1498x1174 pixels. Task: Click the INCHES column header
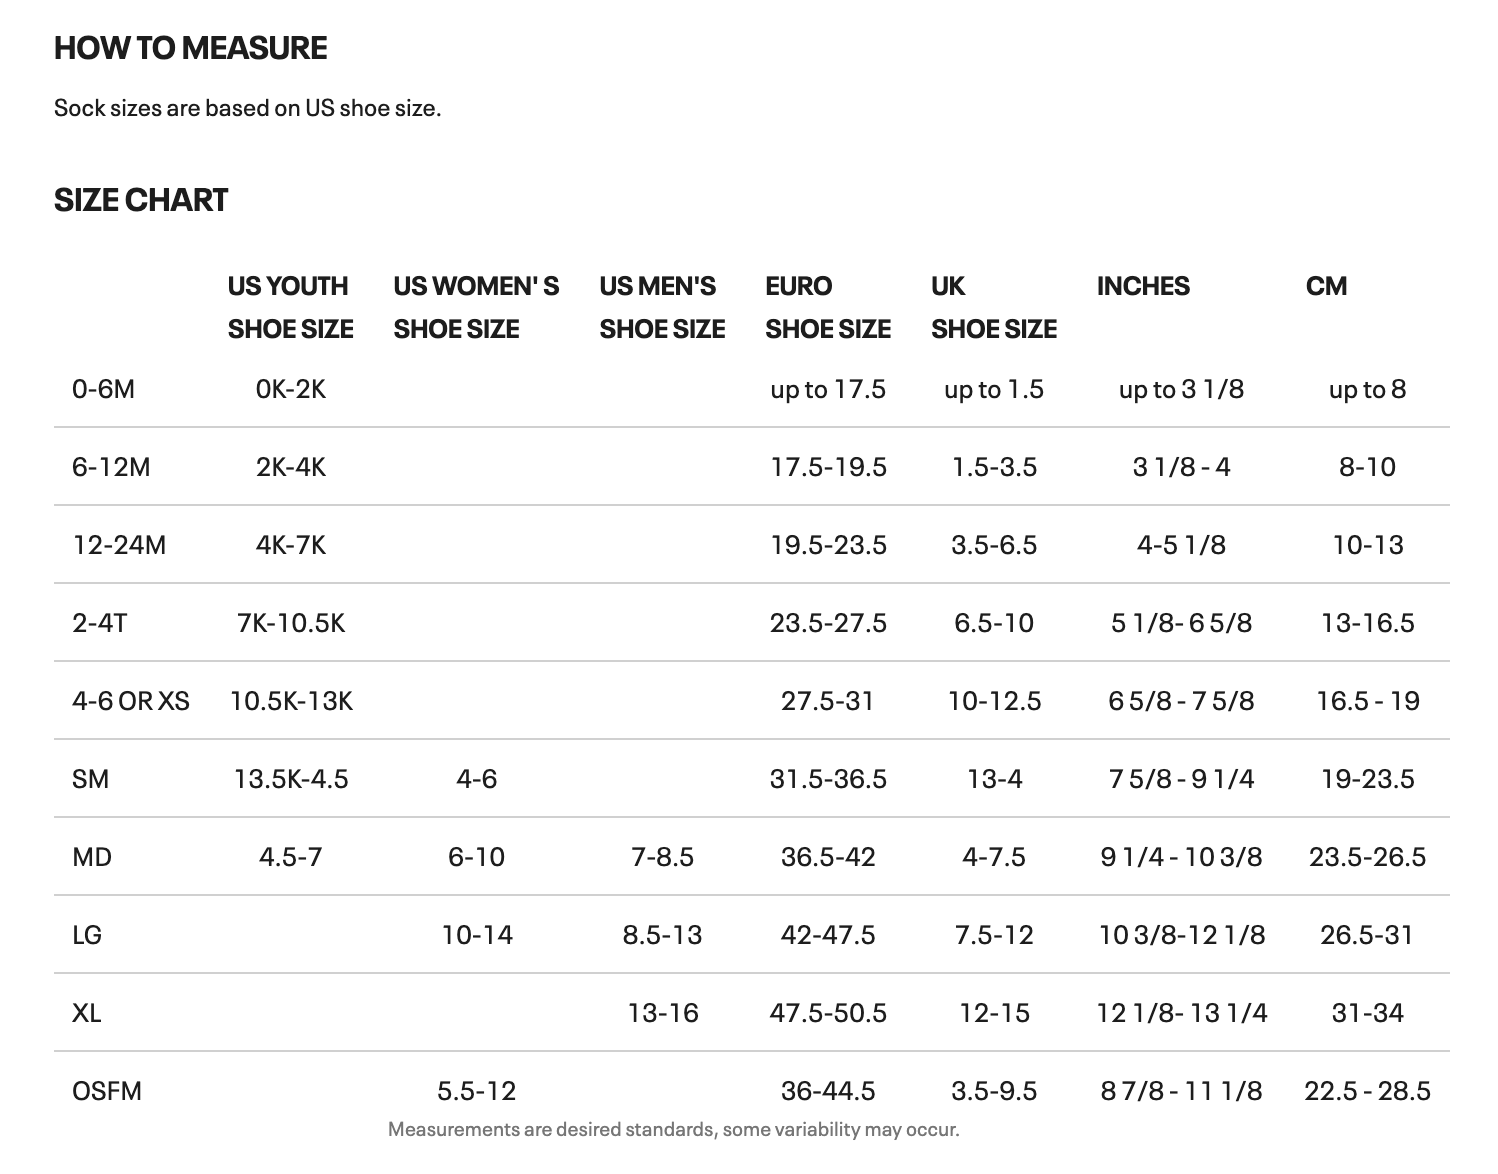coord(1143,286)
